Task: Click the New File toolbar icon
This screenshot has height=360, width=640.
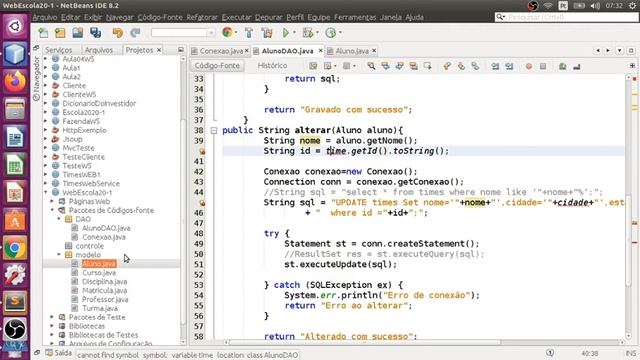Action: (x=43, y=33)
